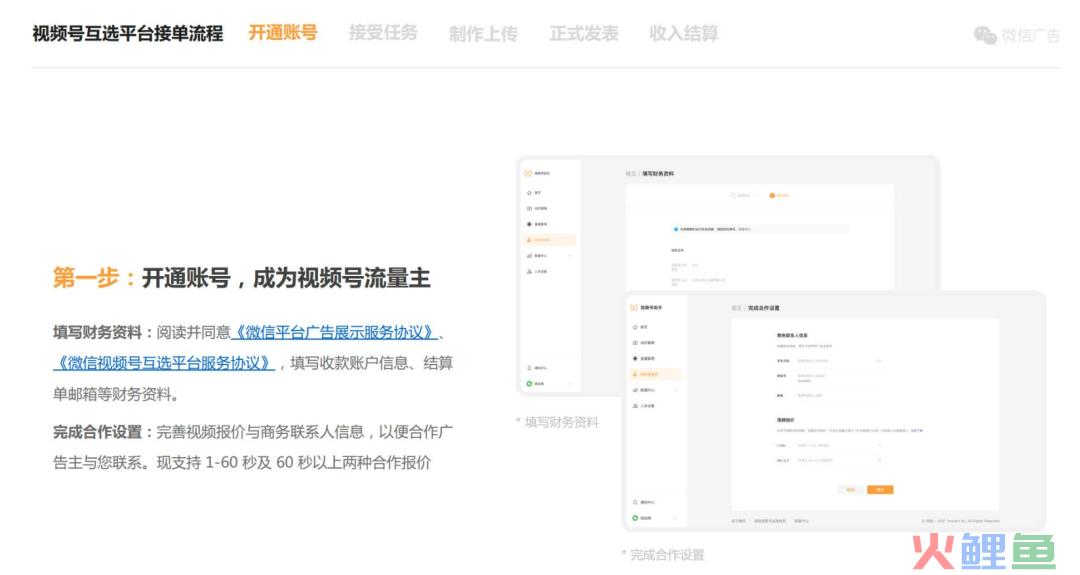The height and width of the screenshot is (575, 1080).
Task: Click logo icon in 填写财务资料 screenshot sidebar
Action: [x=528, y=174]
